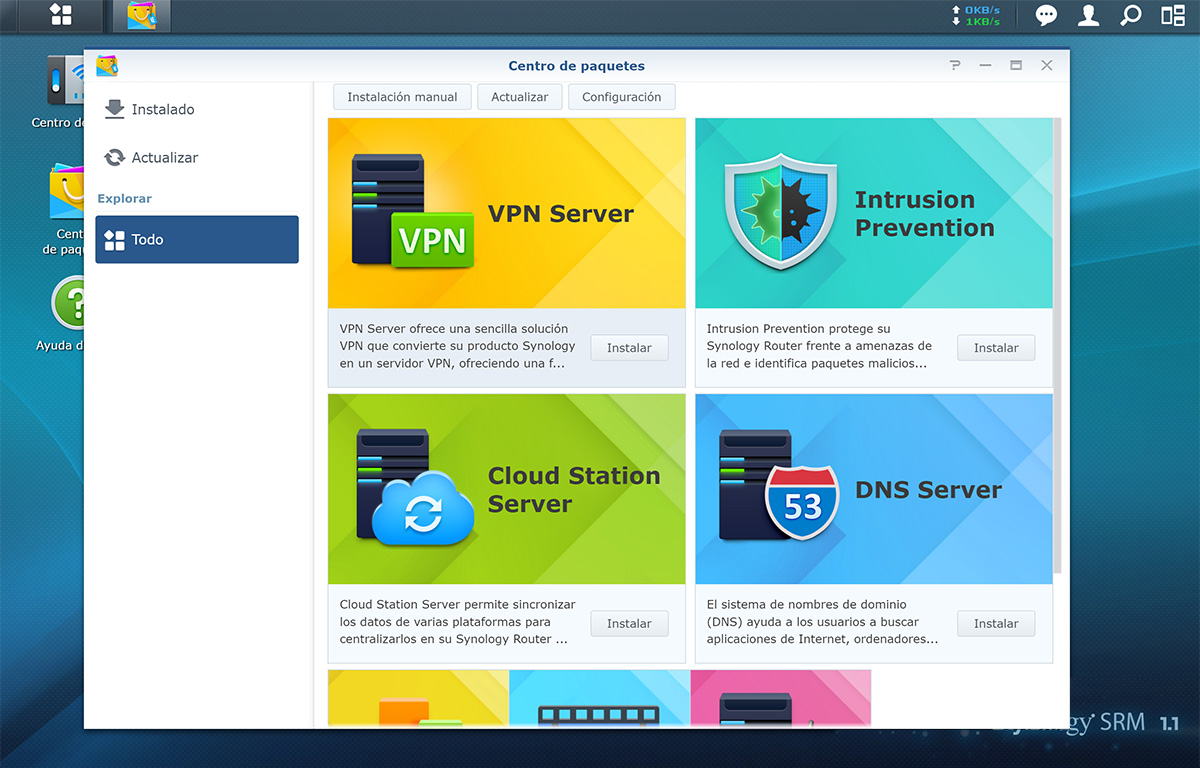This screenshot has width=1200, height=768.
Task: Open the widgets panel icon
Action: point(1173,15)
